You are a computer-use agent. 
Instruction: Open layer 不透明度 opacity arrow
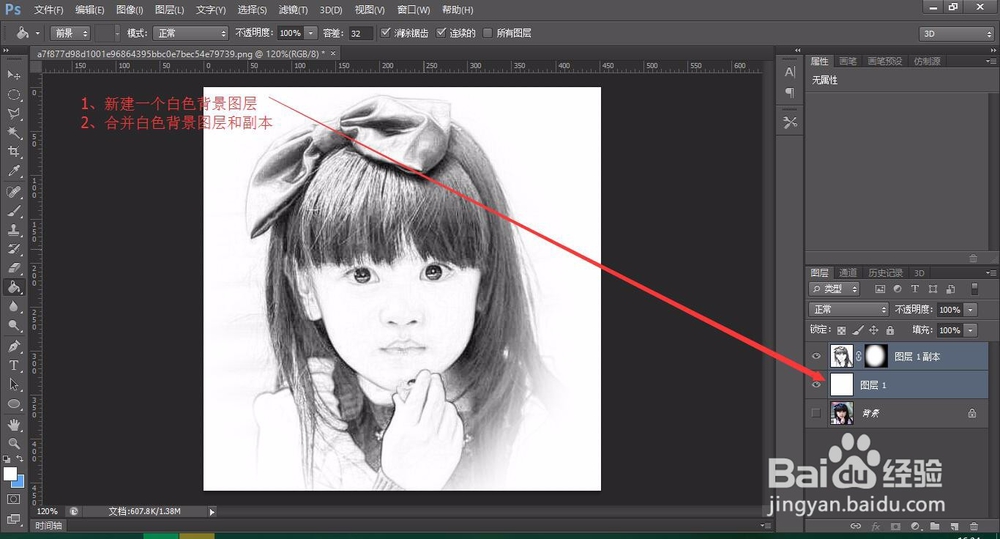pyautogui.click(x=971, y=309)
